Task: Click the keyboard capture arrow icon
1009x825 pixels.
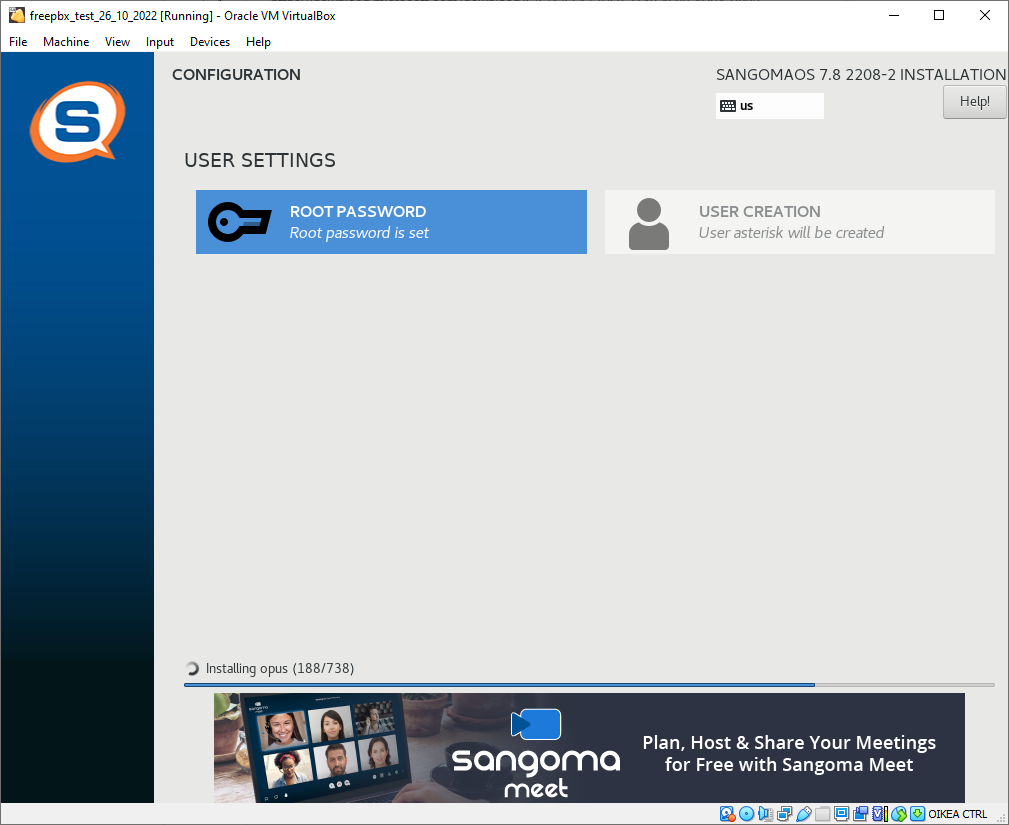Action: [918, 814]
